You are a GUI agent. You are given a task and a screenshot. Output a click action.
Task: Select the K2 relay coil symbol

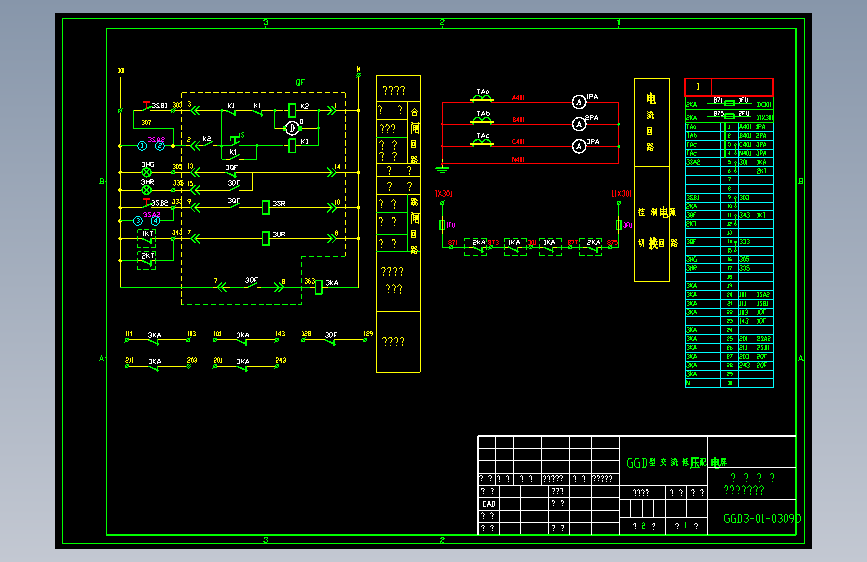pyautogui.click(x=292, y=110)
